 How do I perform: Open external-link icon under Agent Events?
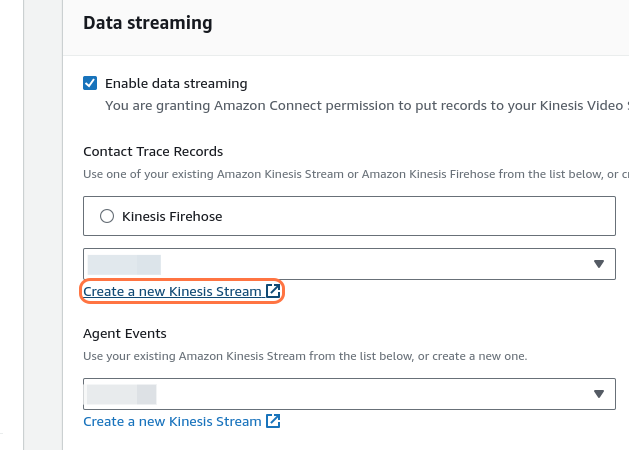click(273, 422)
